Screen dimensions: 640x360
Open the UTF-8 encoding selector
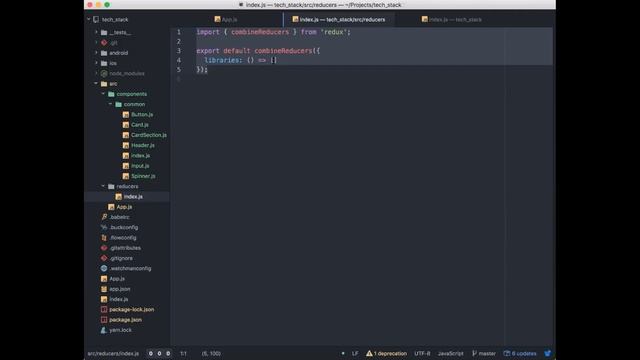[x=422, y=353]
